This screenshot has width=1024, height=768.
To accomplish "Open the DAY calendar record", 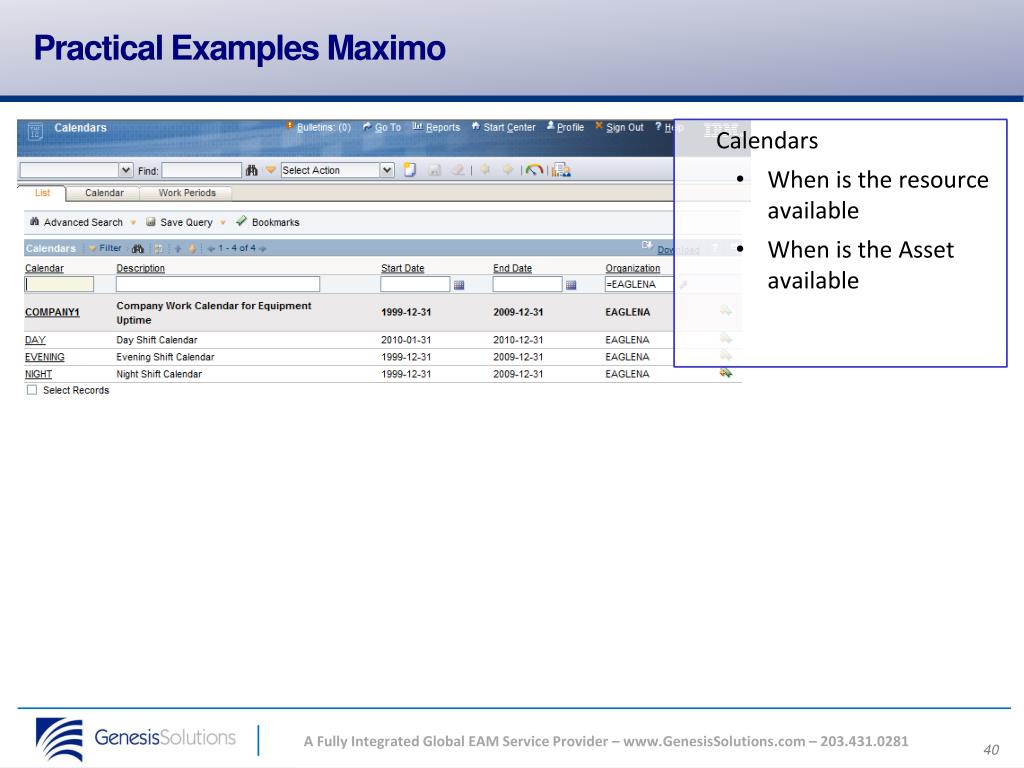I will pos(35,340).
